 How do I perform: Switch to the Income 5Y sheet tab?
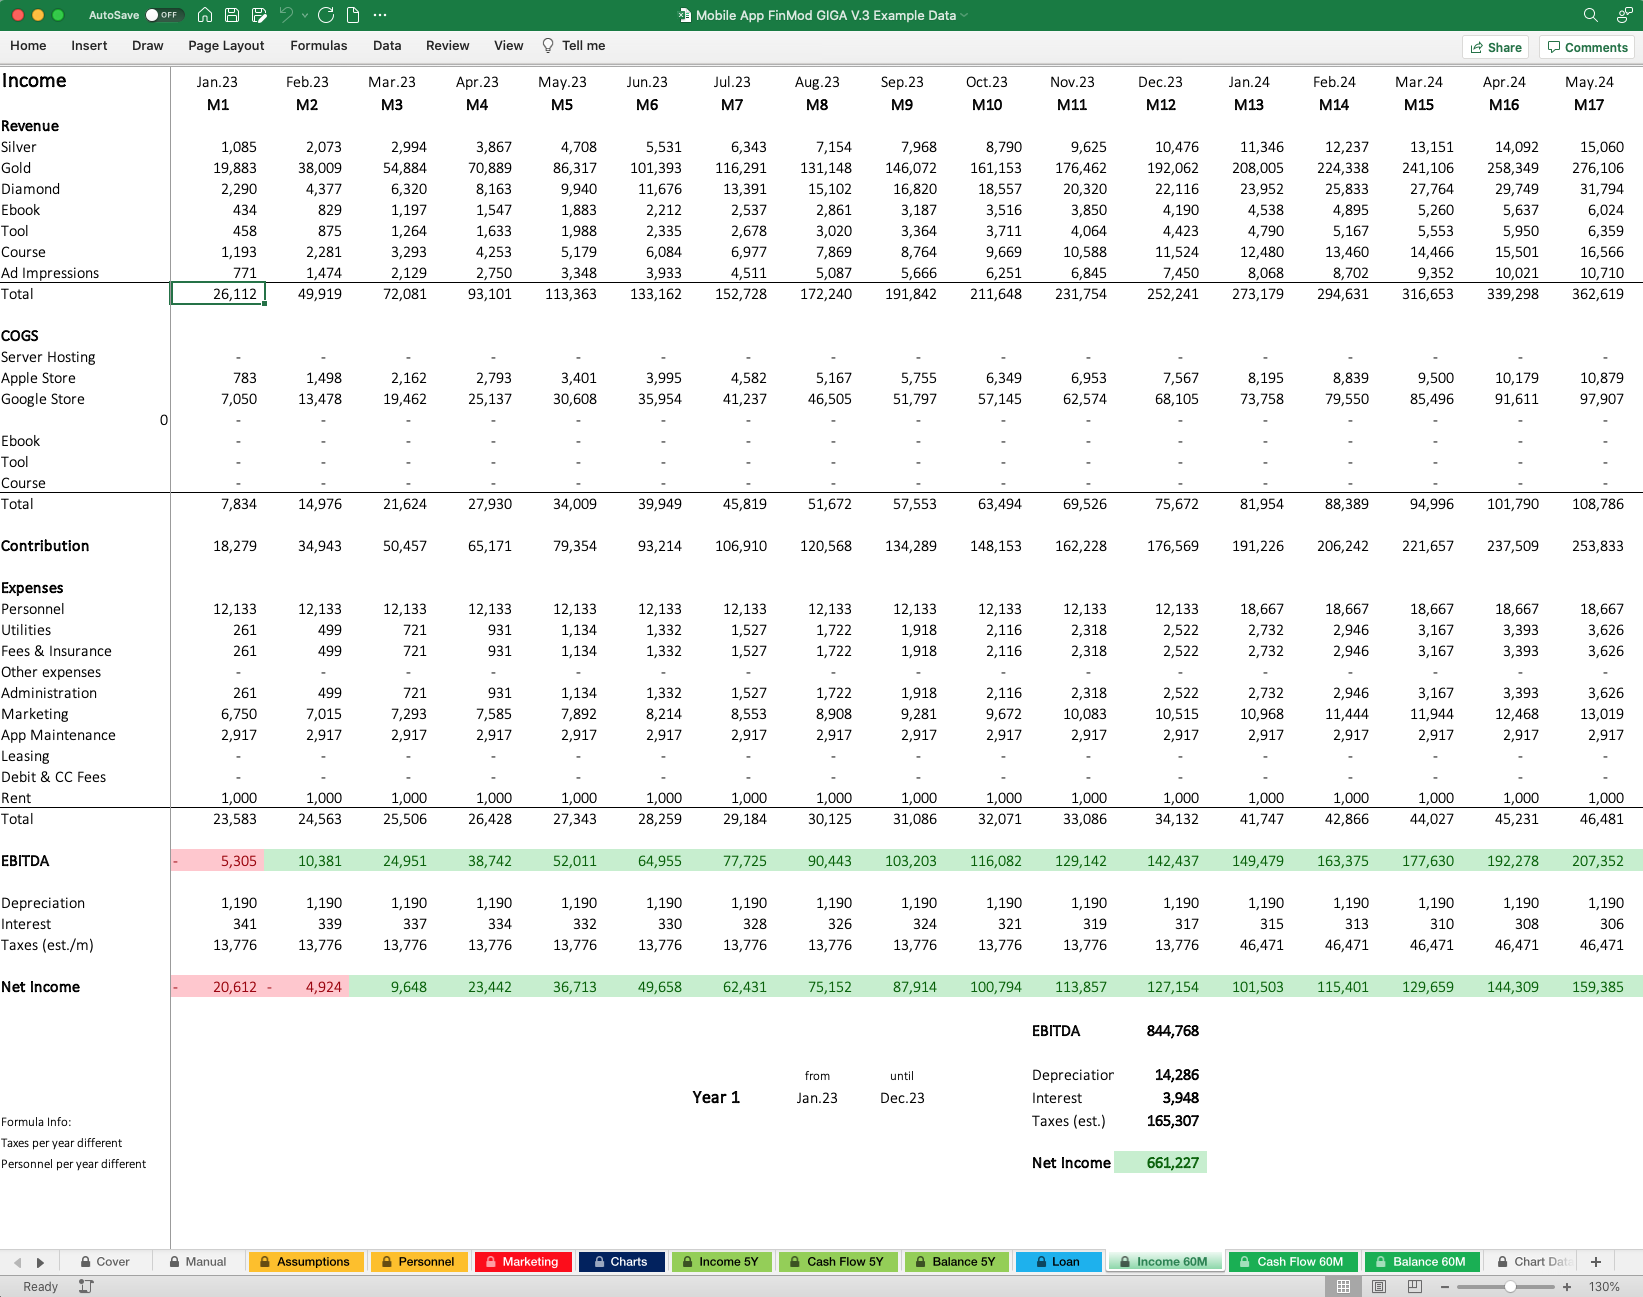[x=721, y=1262]
